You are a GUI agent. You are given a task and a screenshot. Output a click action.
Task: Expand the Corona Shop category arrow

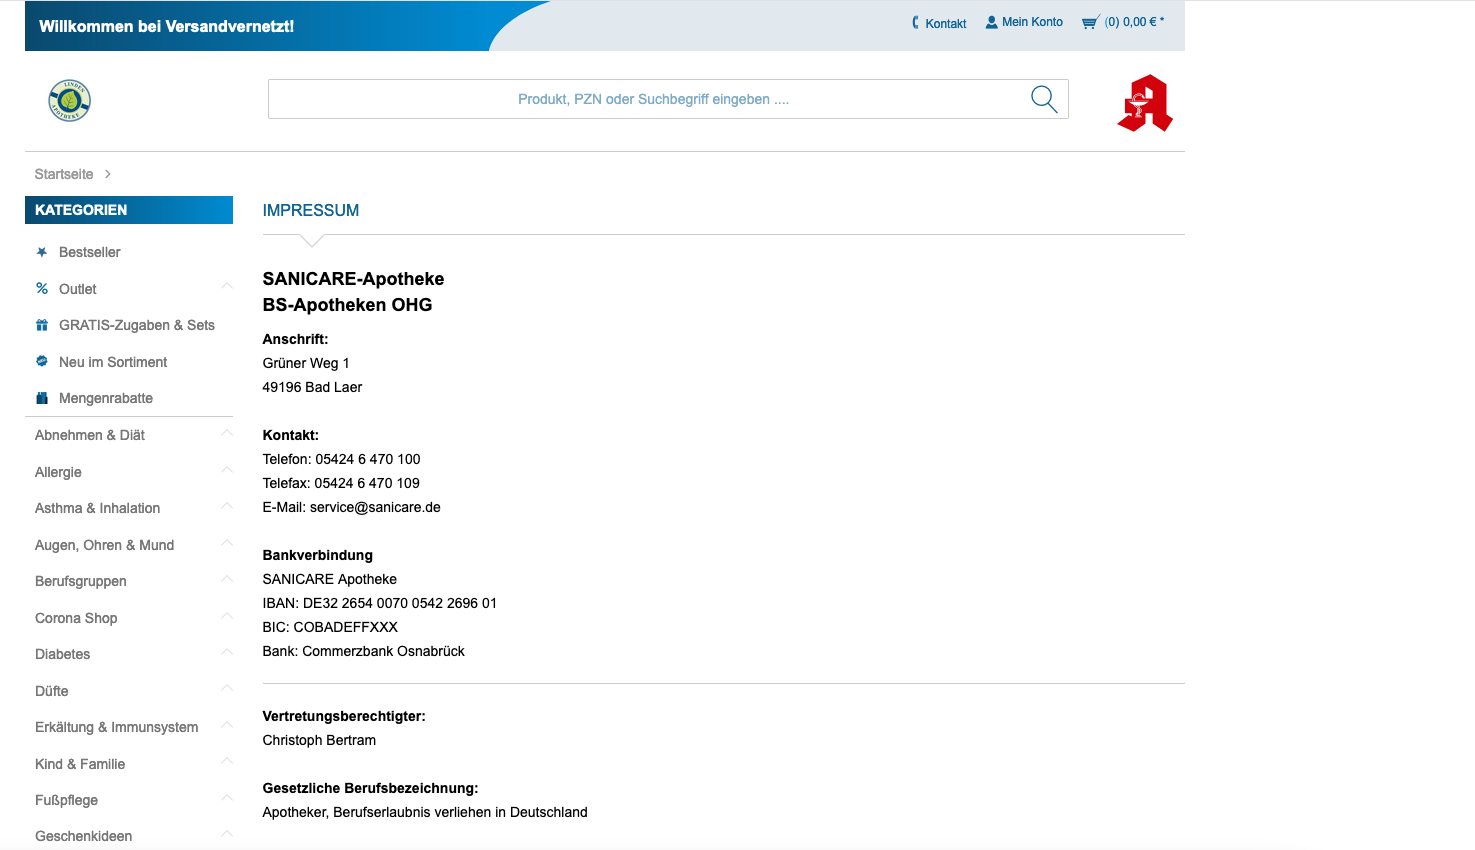click(227, 616)
